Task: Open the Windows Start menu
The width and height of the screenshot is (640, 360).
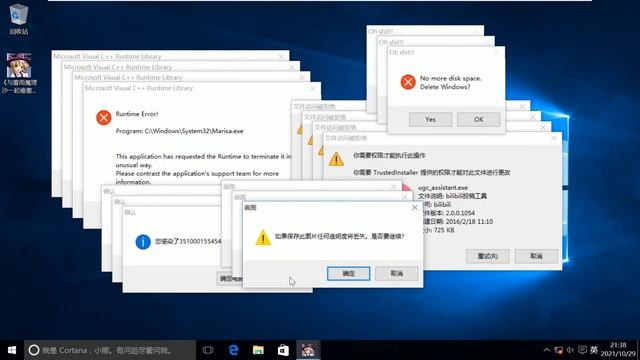Action: 12,350
